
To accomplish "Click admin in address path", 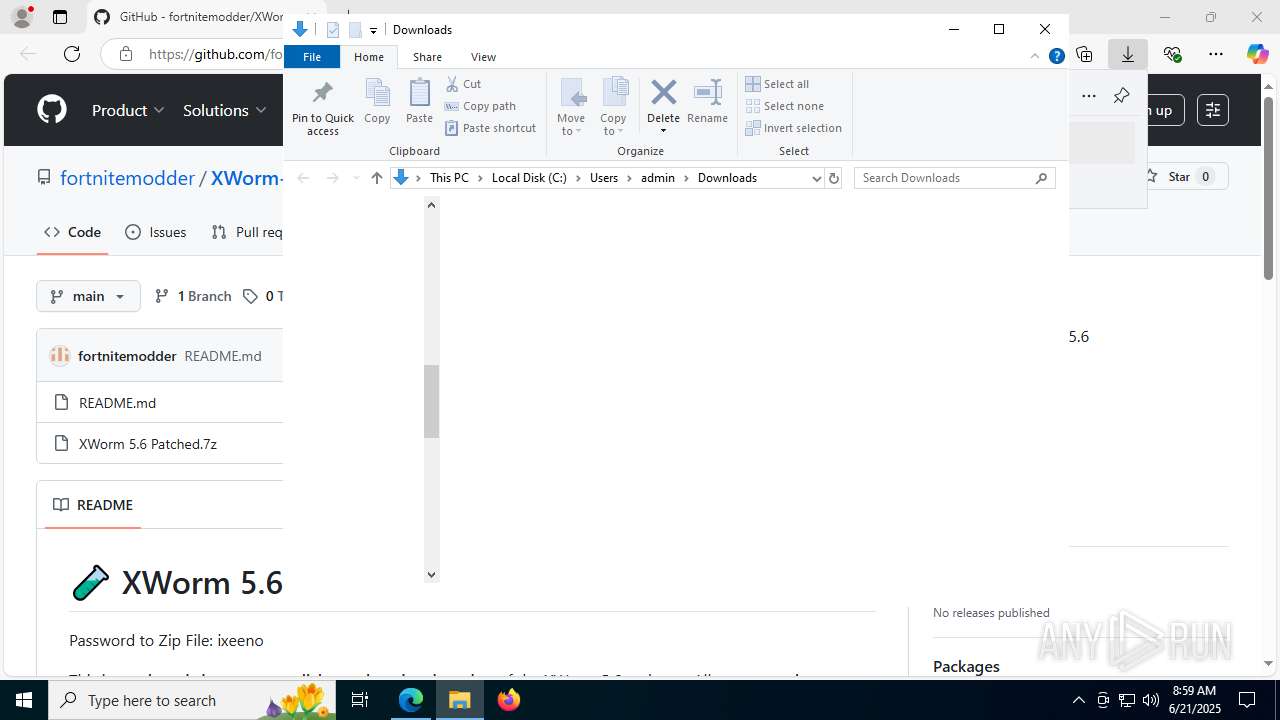I will coord(658,178).
